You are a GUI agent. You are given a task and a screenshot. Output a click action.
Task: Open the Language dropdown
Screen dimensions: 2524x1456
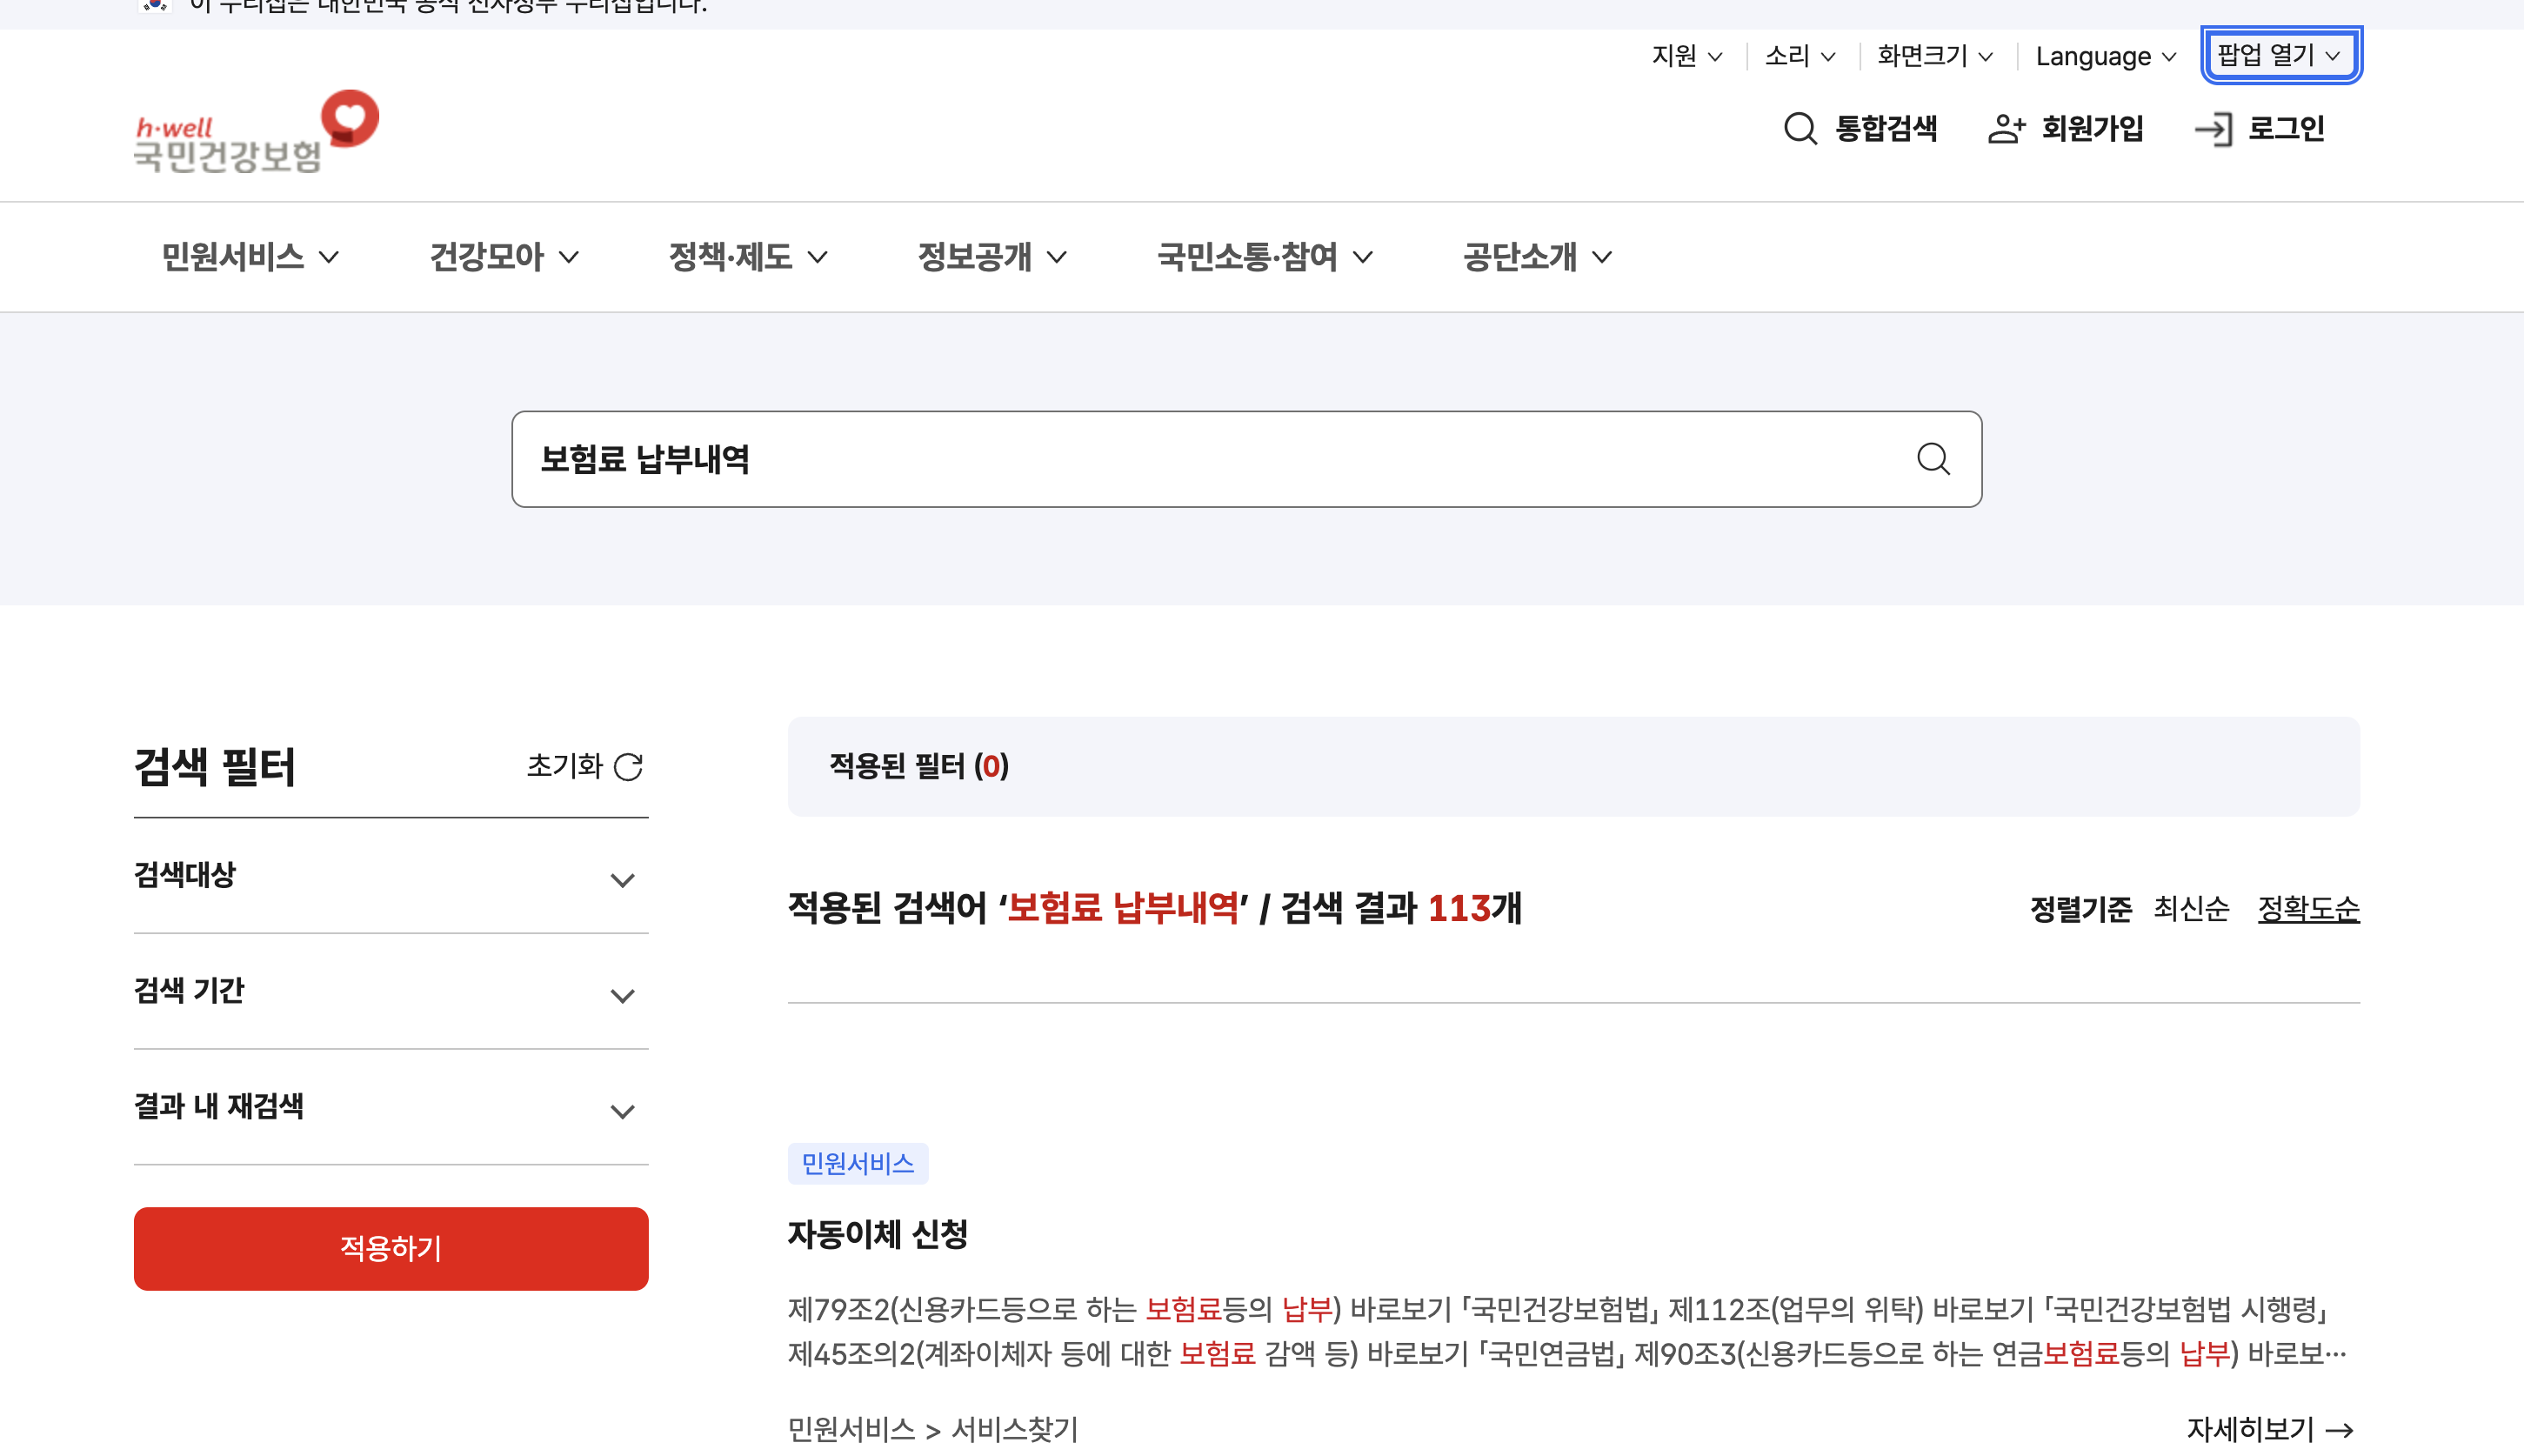(x=2105, y=56)
